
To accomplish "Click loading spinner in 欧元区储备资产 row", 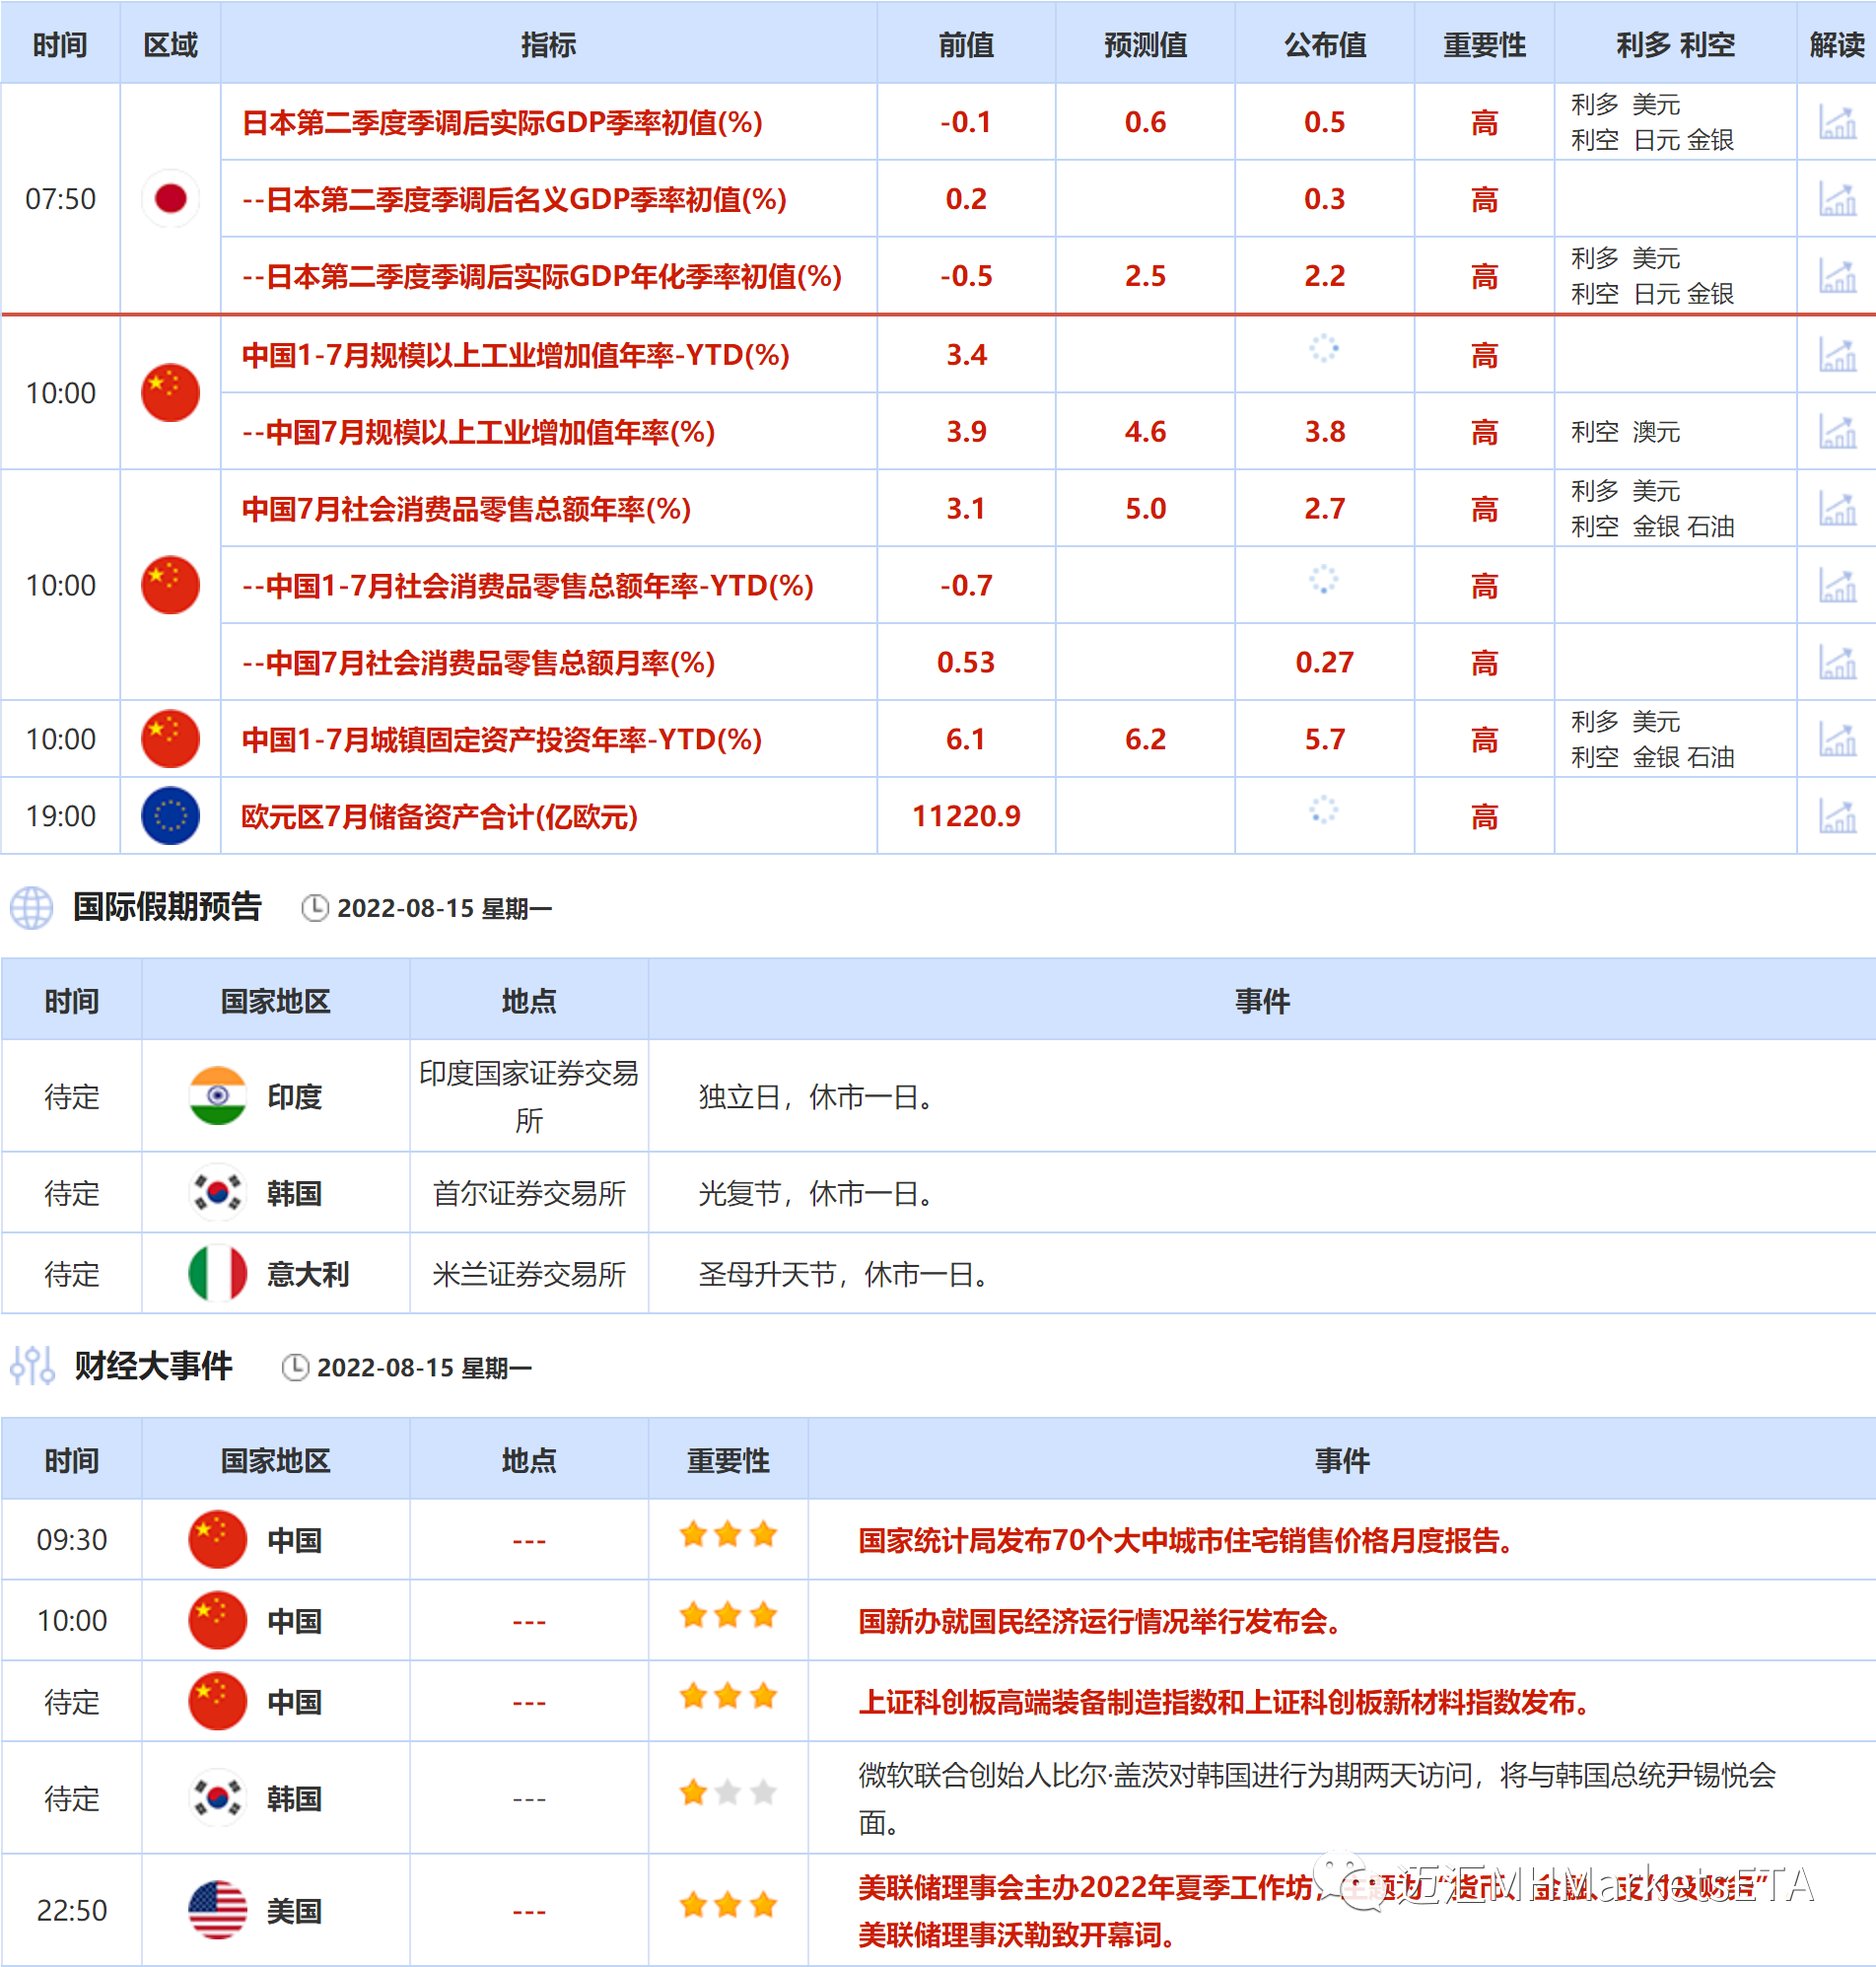I will point(1324,809).
